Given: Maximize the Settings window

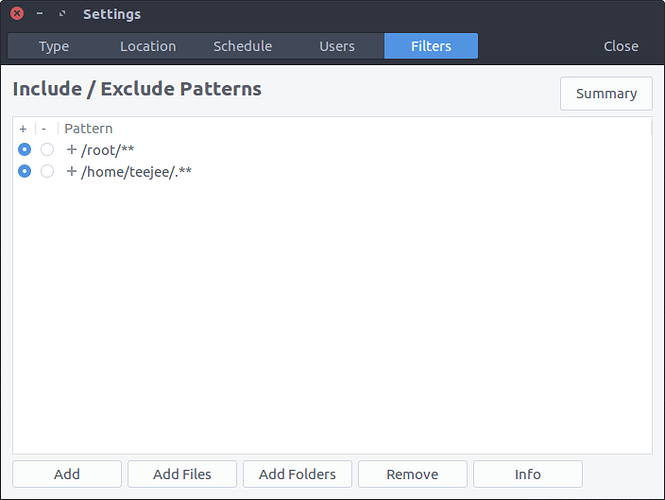Looking at the screenshot, I should [62, 14].
